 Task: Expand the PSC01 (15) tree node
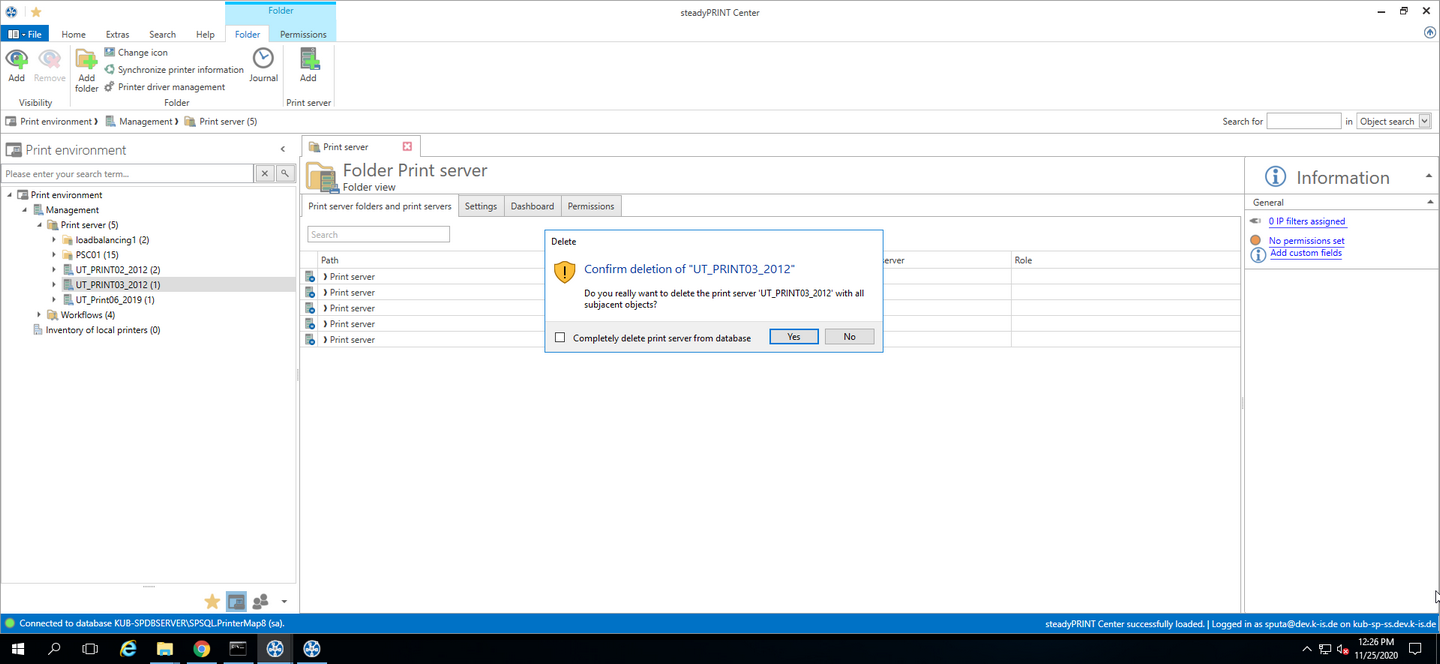[54, 255]
